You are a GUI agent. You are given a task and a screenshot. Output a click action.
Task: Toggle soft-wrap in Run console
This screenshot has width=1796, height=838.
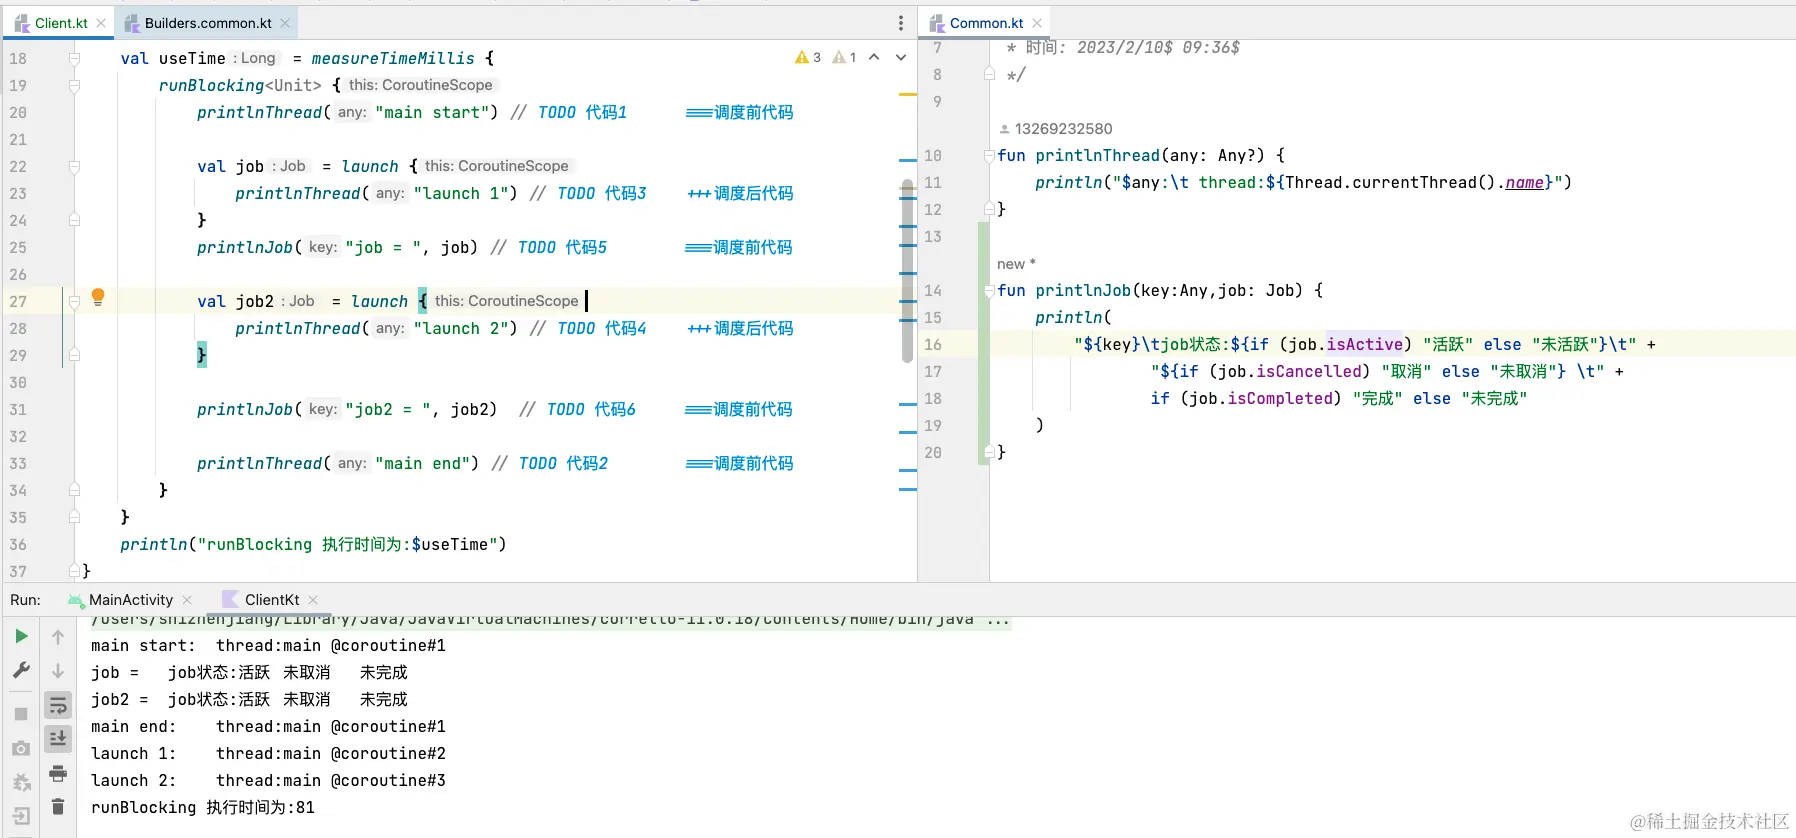click(58, 706)
